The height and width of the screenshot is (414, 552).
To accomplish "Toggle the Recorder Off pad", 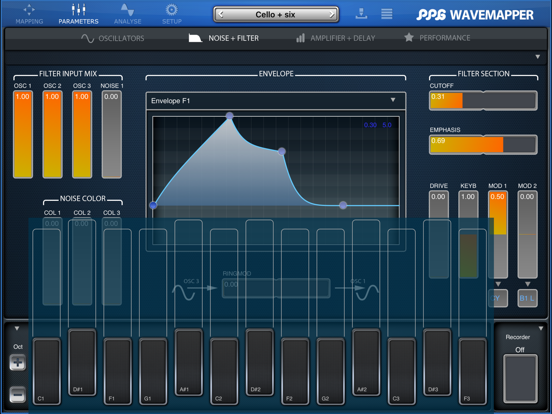I will click(520, 378).
